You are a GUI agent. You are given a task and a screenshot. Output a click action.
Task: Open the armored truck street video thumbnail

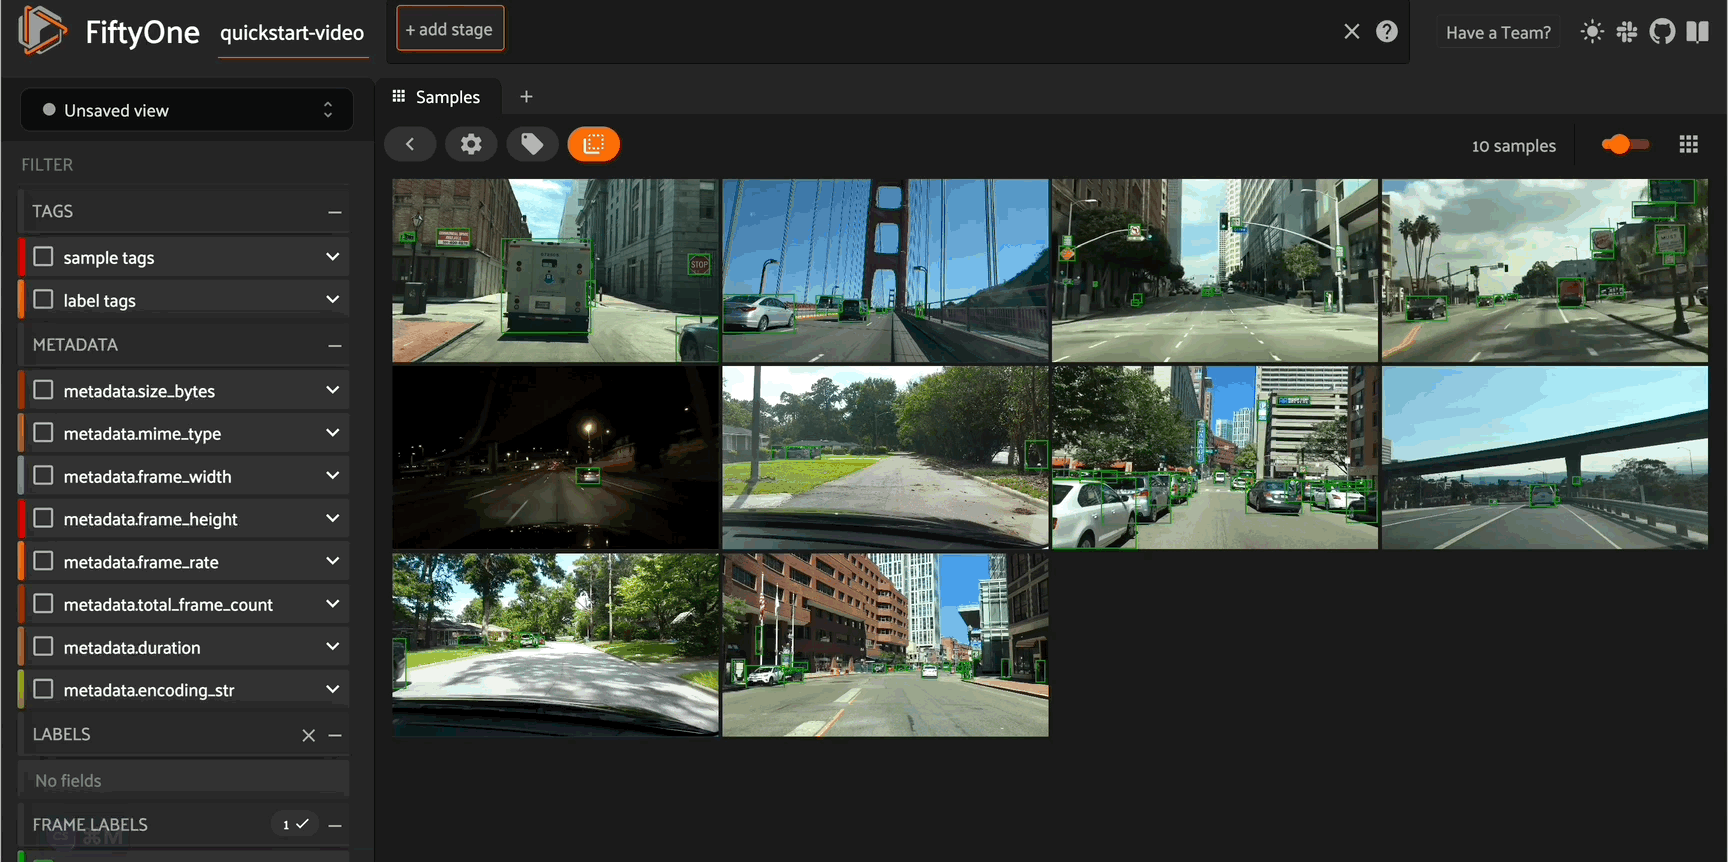pyautogui.click(x=555, y=270)
